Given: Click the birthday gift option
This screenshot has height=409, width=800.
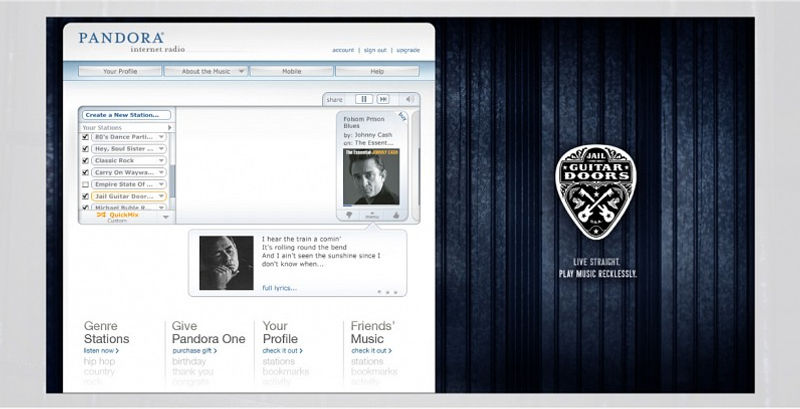Looking at the screenshot, I should point(189,361).
